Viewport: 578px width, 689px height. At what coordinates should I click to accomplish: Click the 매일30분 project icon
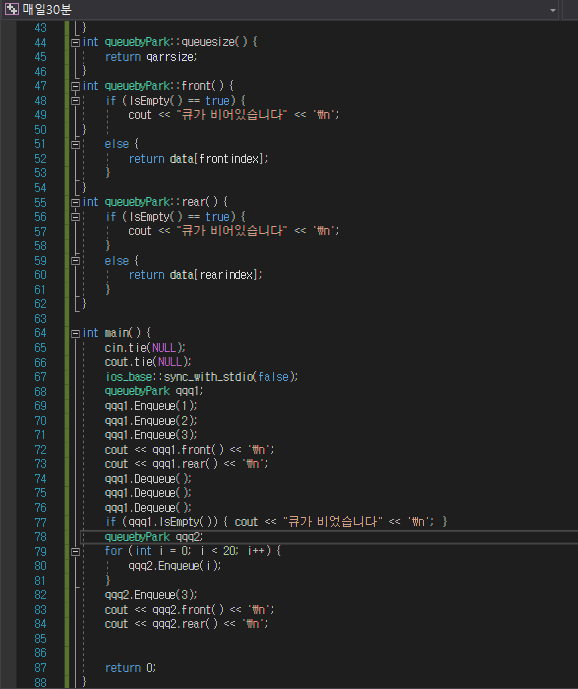11,9
